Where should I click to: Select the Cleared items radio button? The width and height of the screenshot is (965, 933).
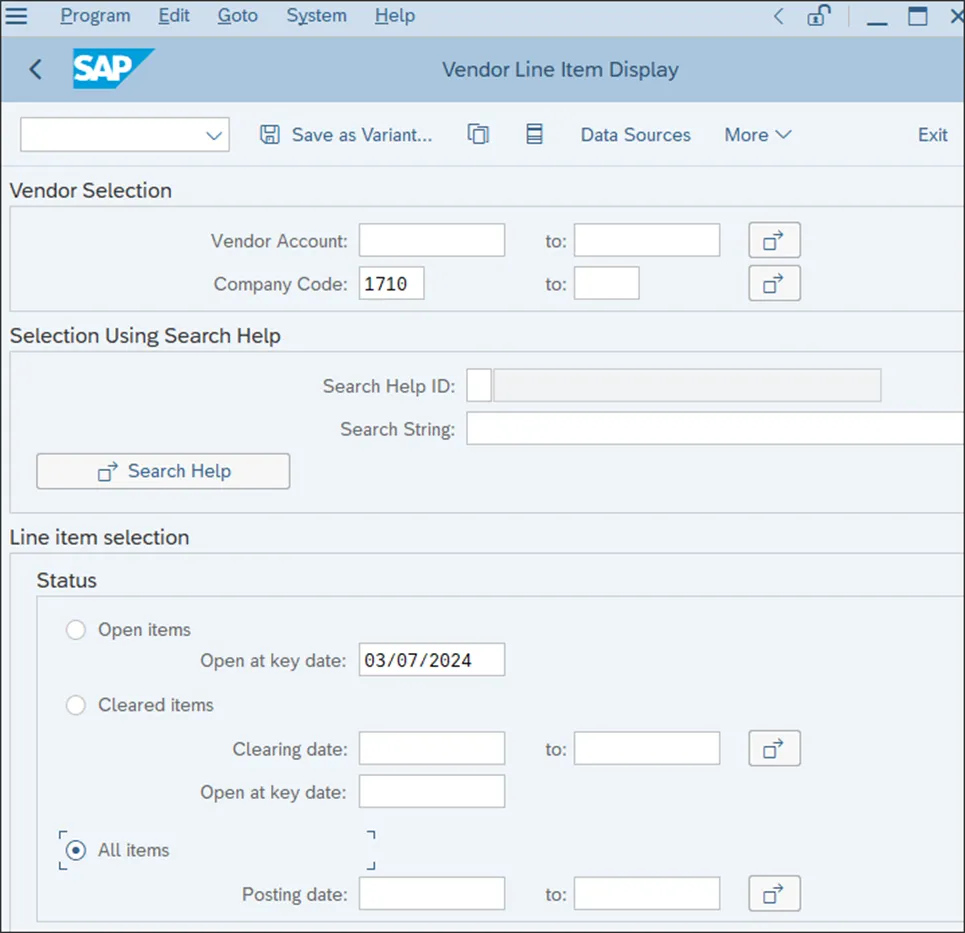pyautogui.click(x=76, y=705)
